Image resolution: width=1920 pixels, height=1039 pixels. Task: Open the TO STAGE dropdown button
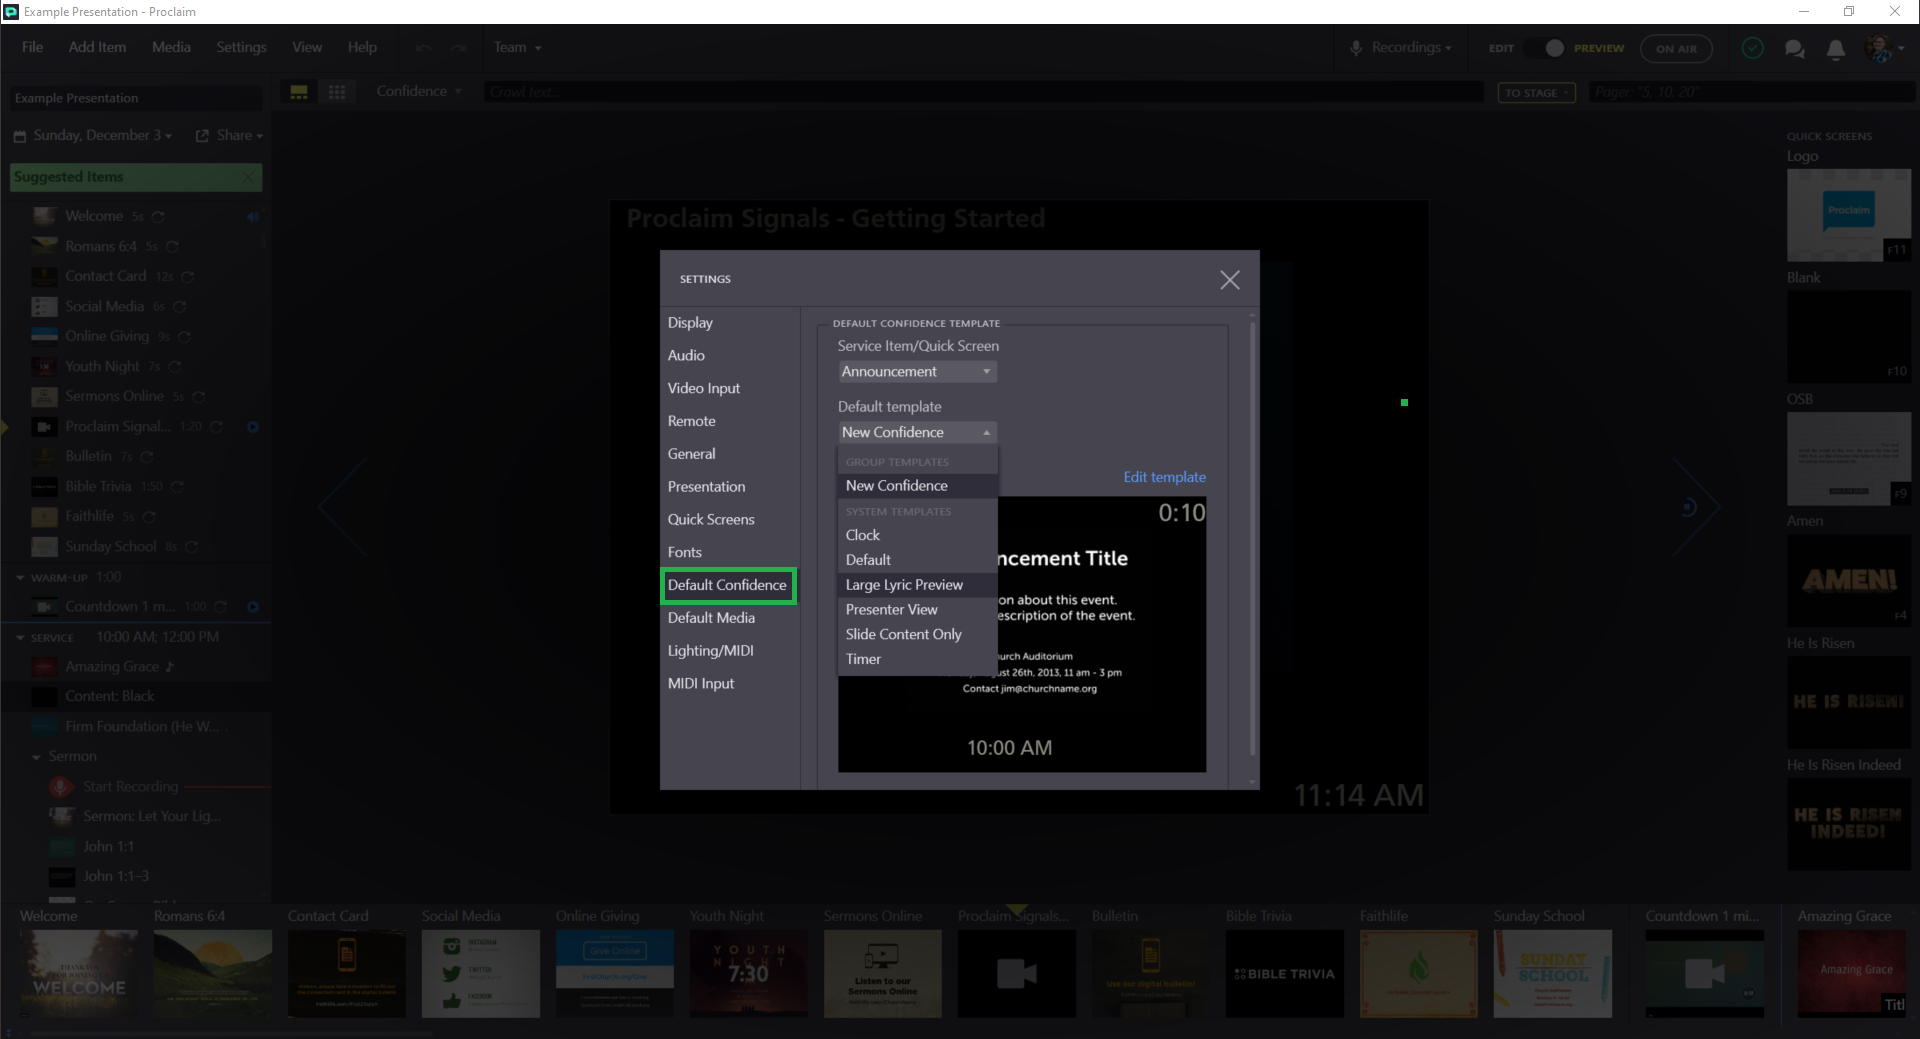[1536, 93]
